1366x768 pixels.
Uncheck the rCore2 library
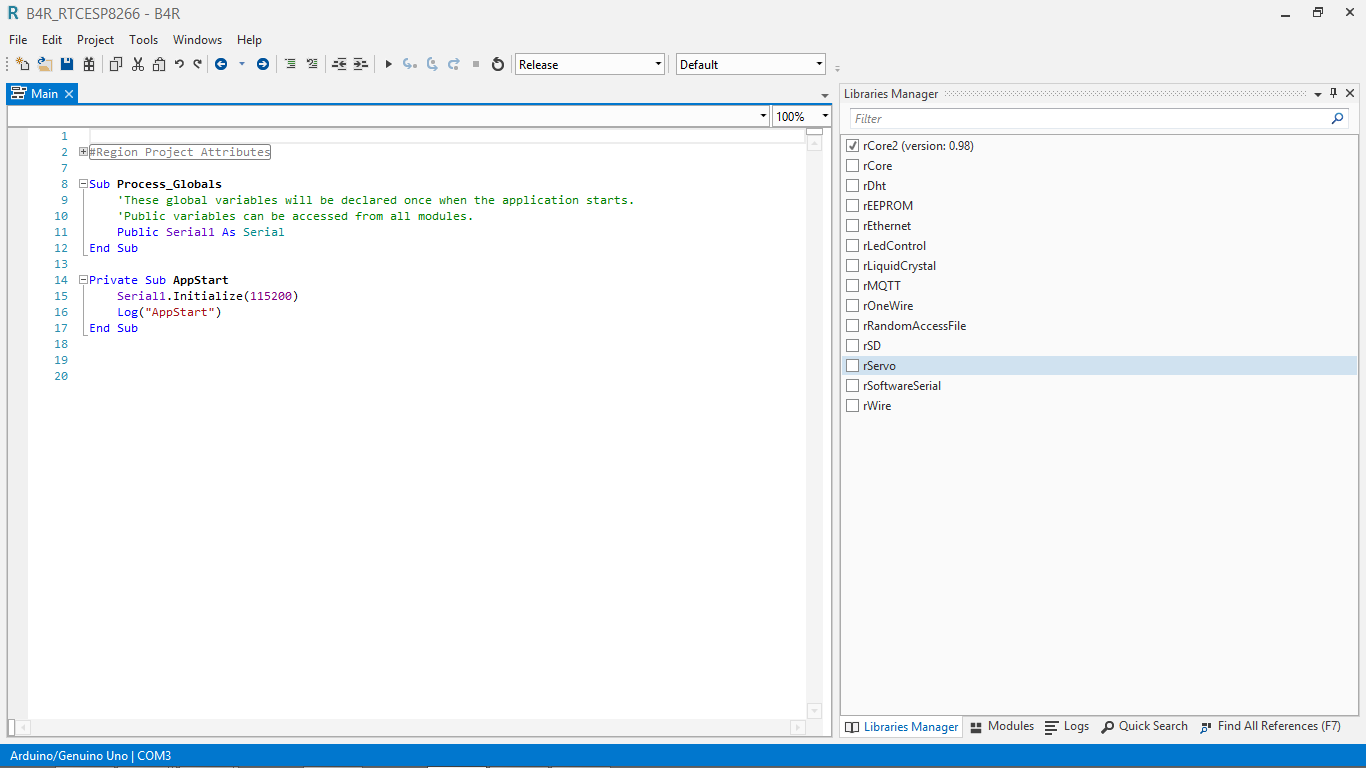pyautogui.click(x=853, y=146)
